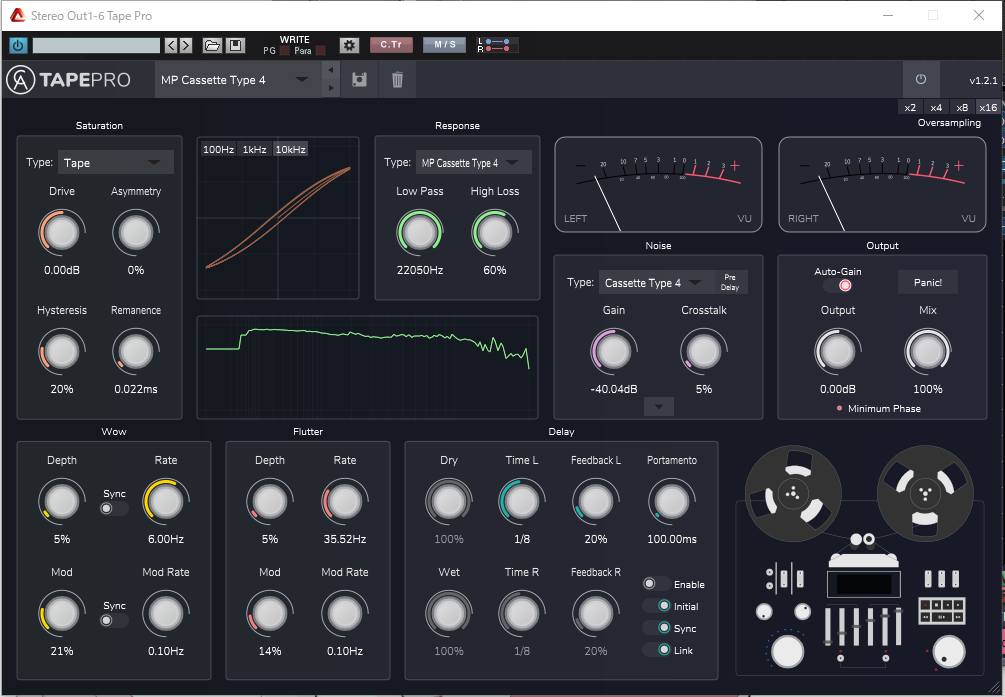
Task: Click the left tape reel
Action: [793, 493]
